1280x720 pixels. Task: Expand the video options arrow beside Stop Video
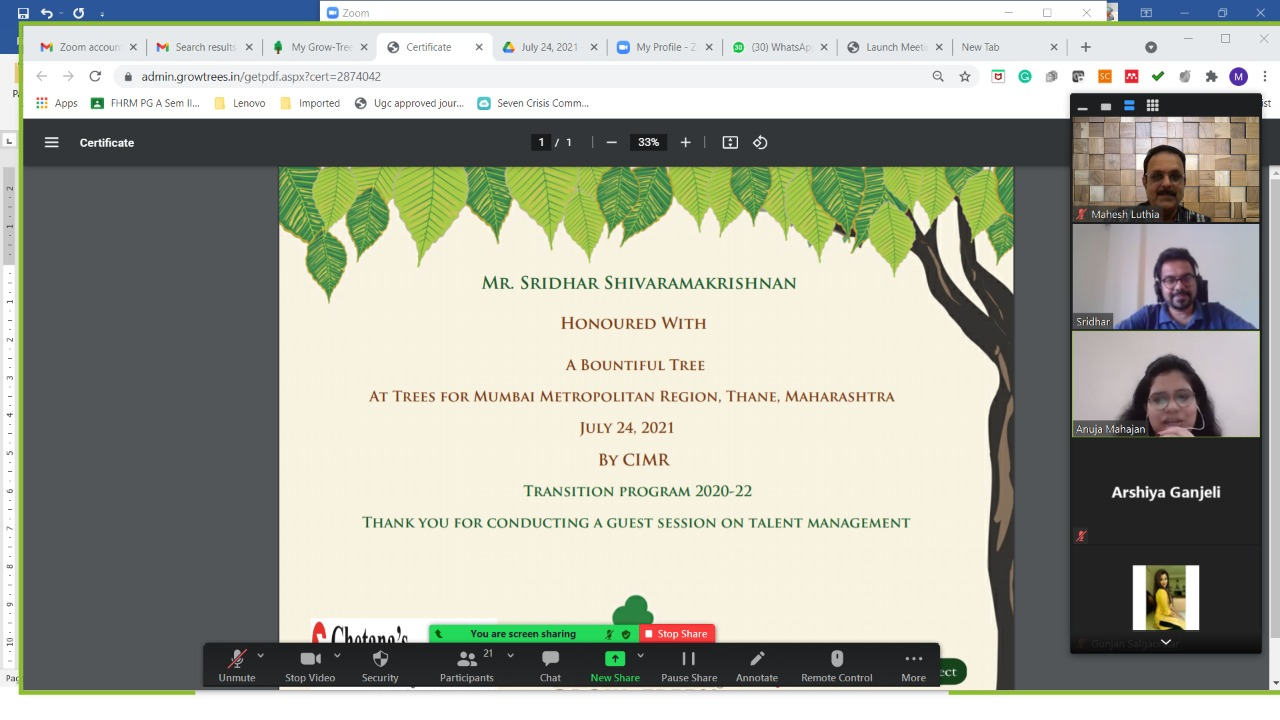click(337, 656)
